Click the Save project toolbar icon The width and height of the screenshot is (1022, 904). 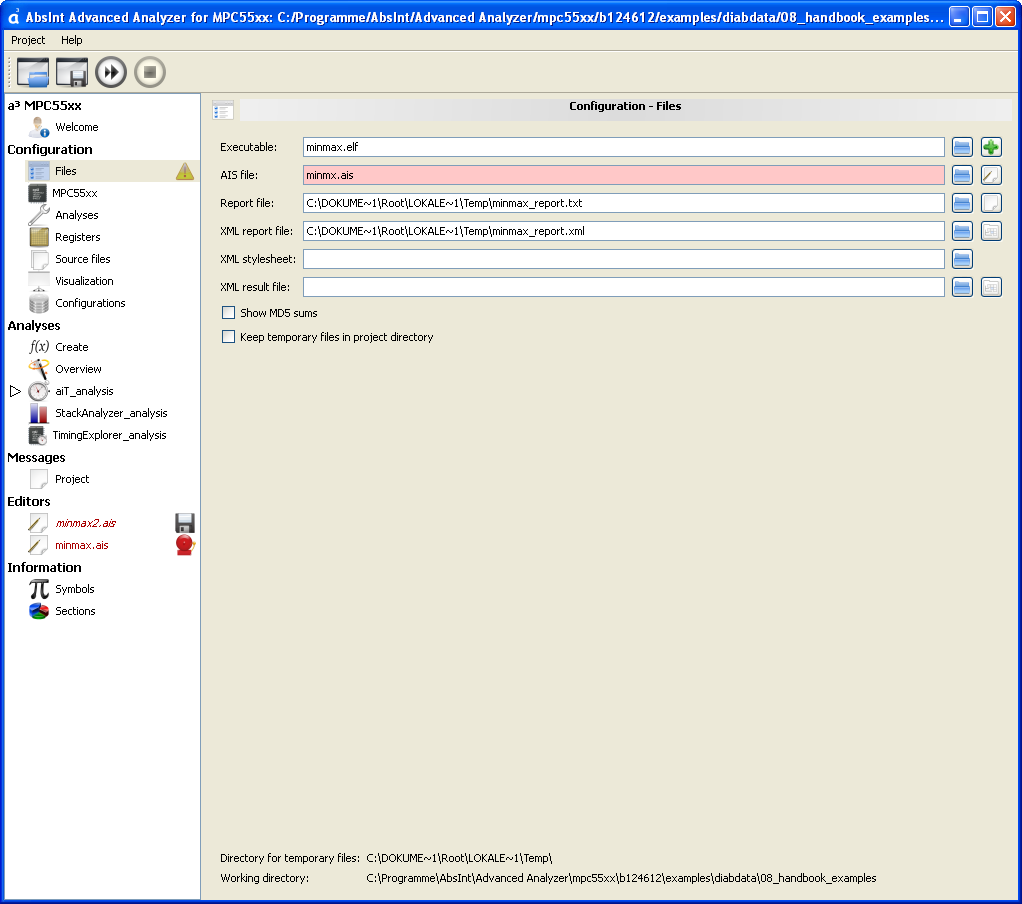click(72, 72)
